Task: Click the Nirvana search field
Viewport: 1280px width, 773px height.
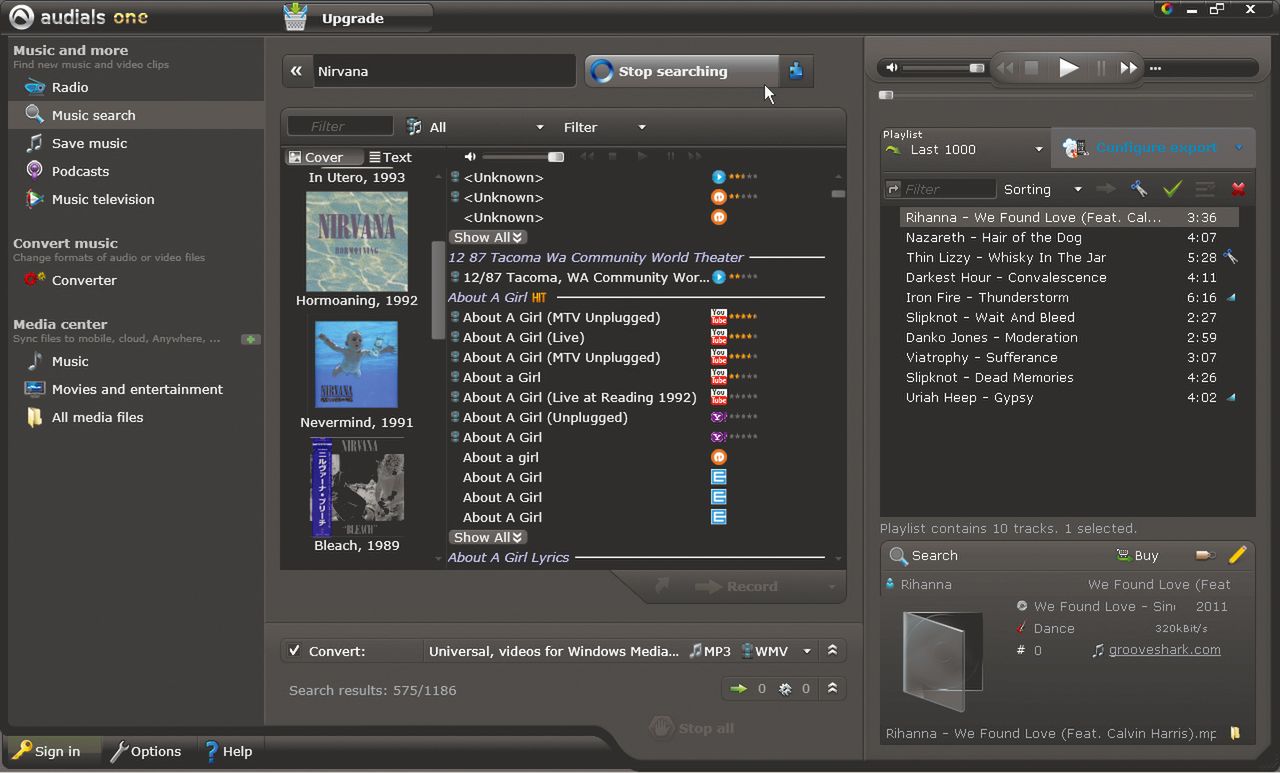Action: tap(444, 71)
